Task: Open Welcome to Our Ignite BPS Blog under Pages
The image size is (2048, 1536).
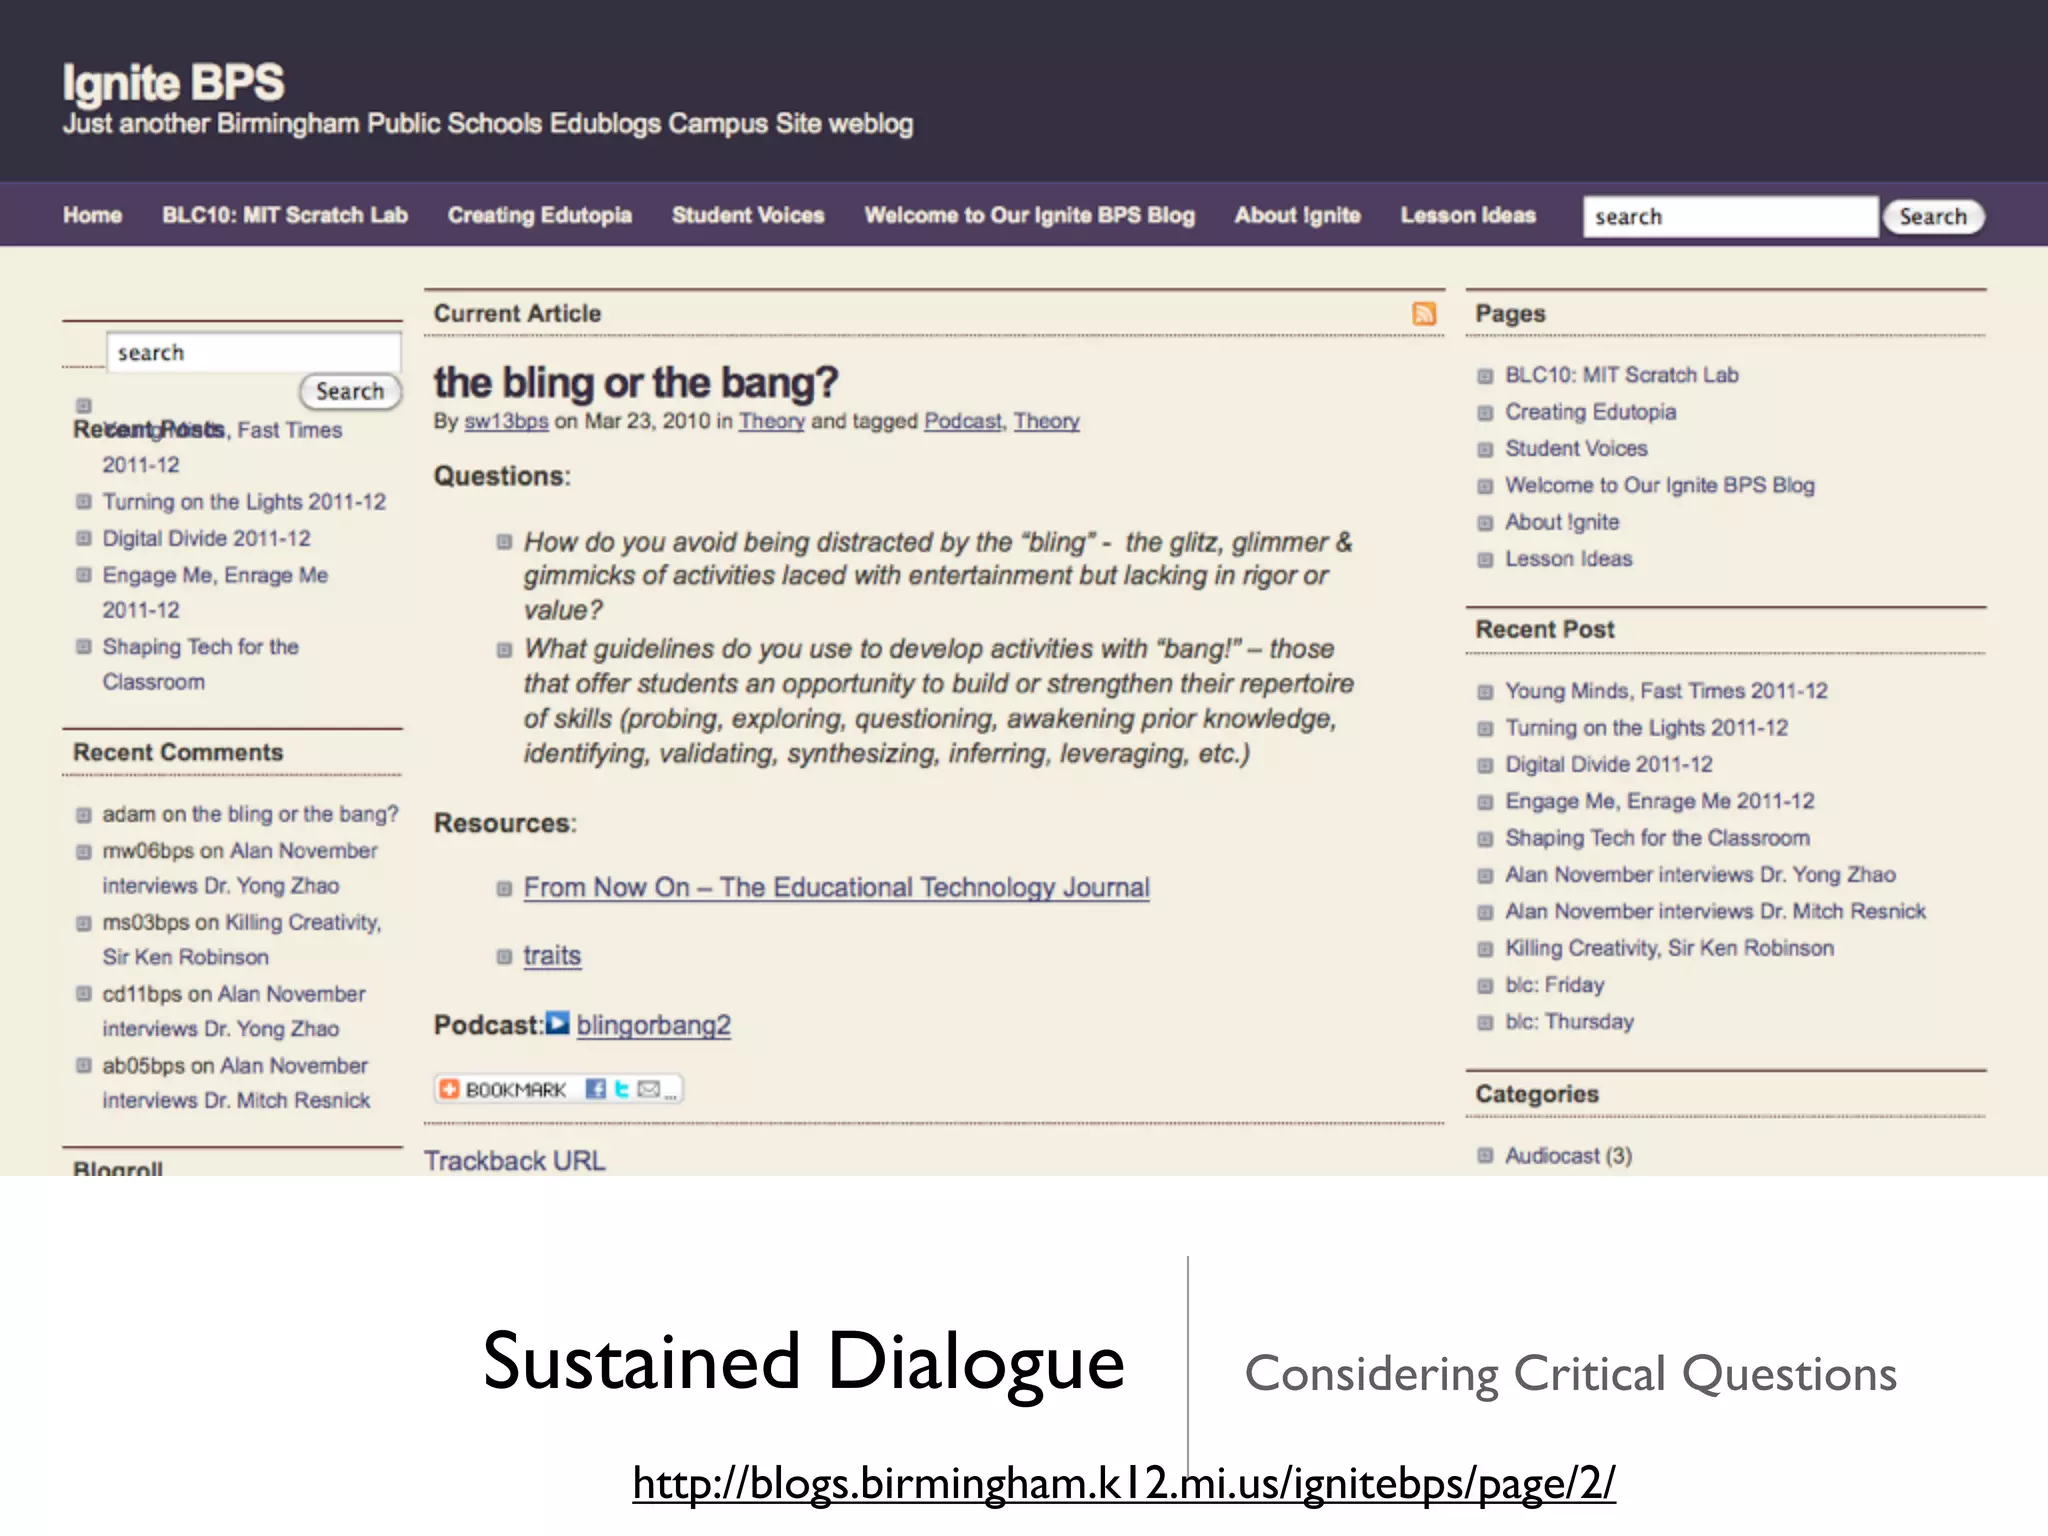Action: [1660, 485]
